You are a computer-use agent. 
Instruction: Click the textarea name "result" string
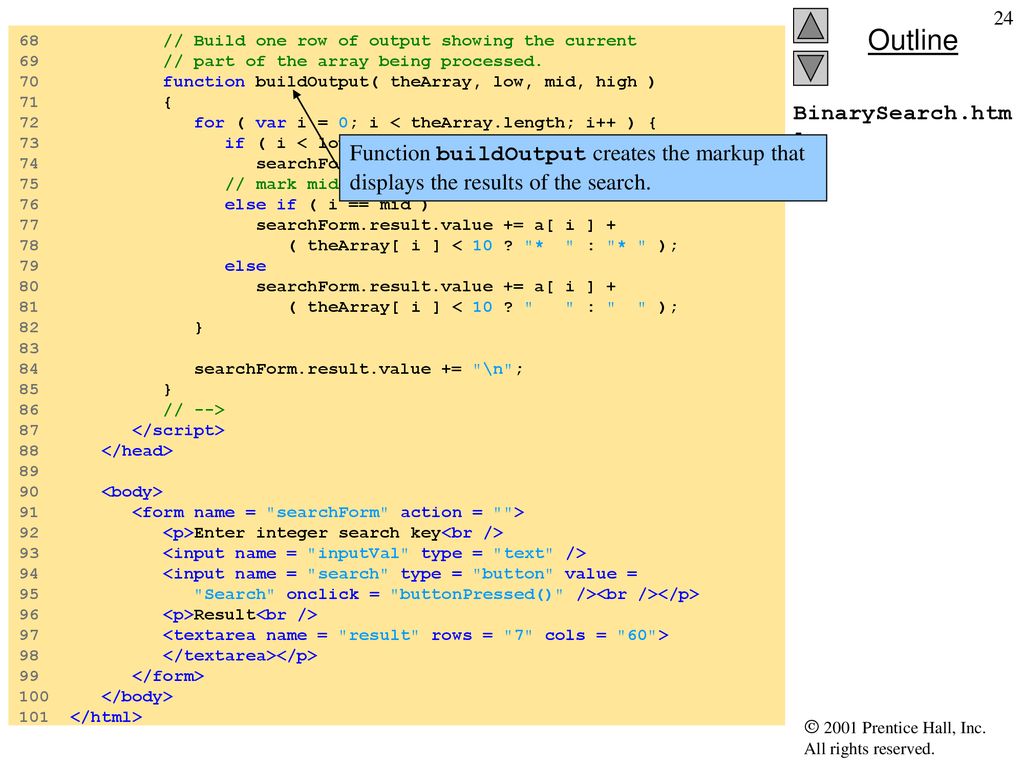click(x=379, y=635)
